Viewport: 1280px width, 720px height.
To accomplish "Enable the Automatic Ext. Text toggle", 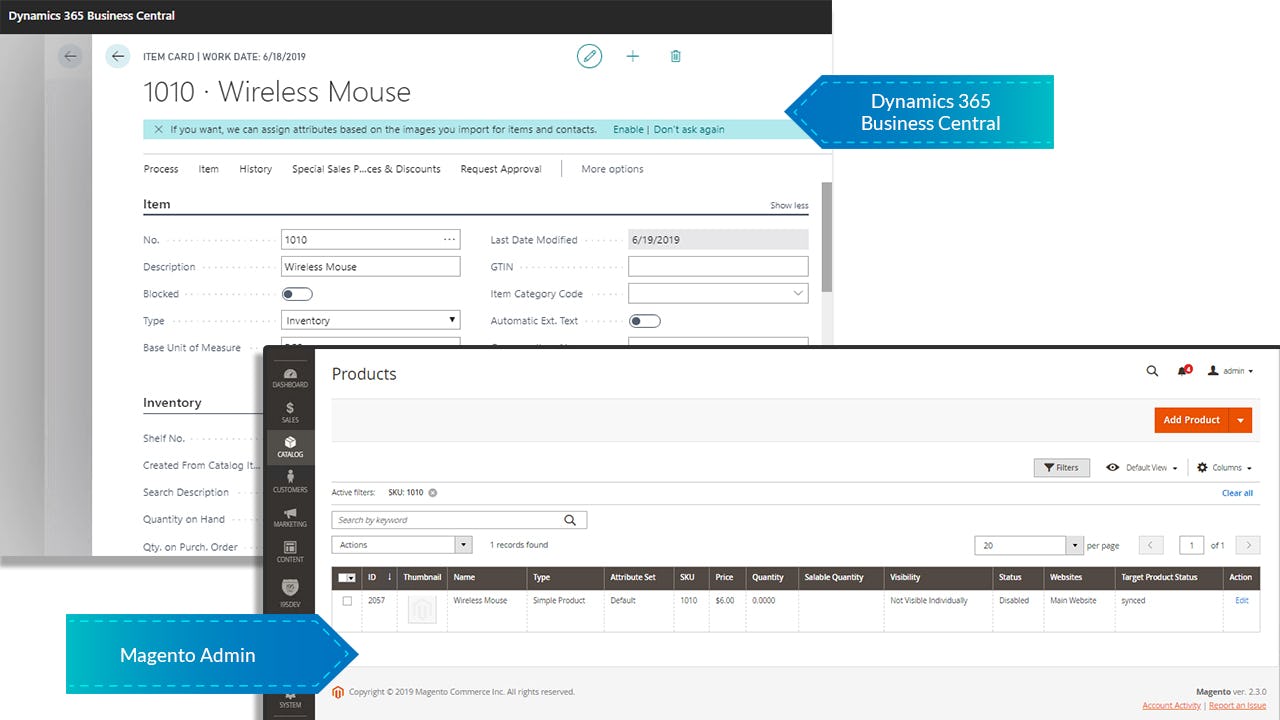I will [x=644, y=320].
